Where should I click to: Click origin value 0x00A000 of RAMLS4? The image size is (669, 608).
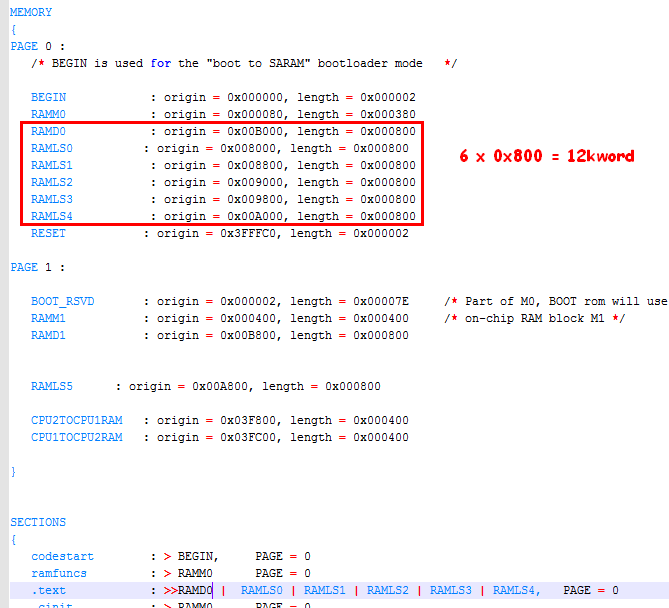pos(255,217)
